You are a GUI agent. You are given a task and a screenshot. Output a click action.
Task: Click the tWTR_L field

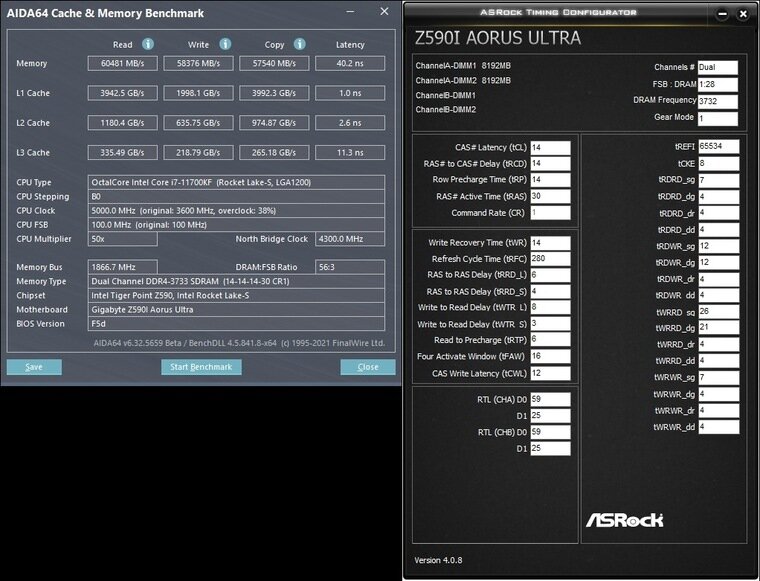tap(551, 307)
